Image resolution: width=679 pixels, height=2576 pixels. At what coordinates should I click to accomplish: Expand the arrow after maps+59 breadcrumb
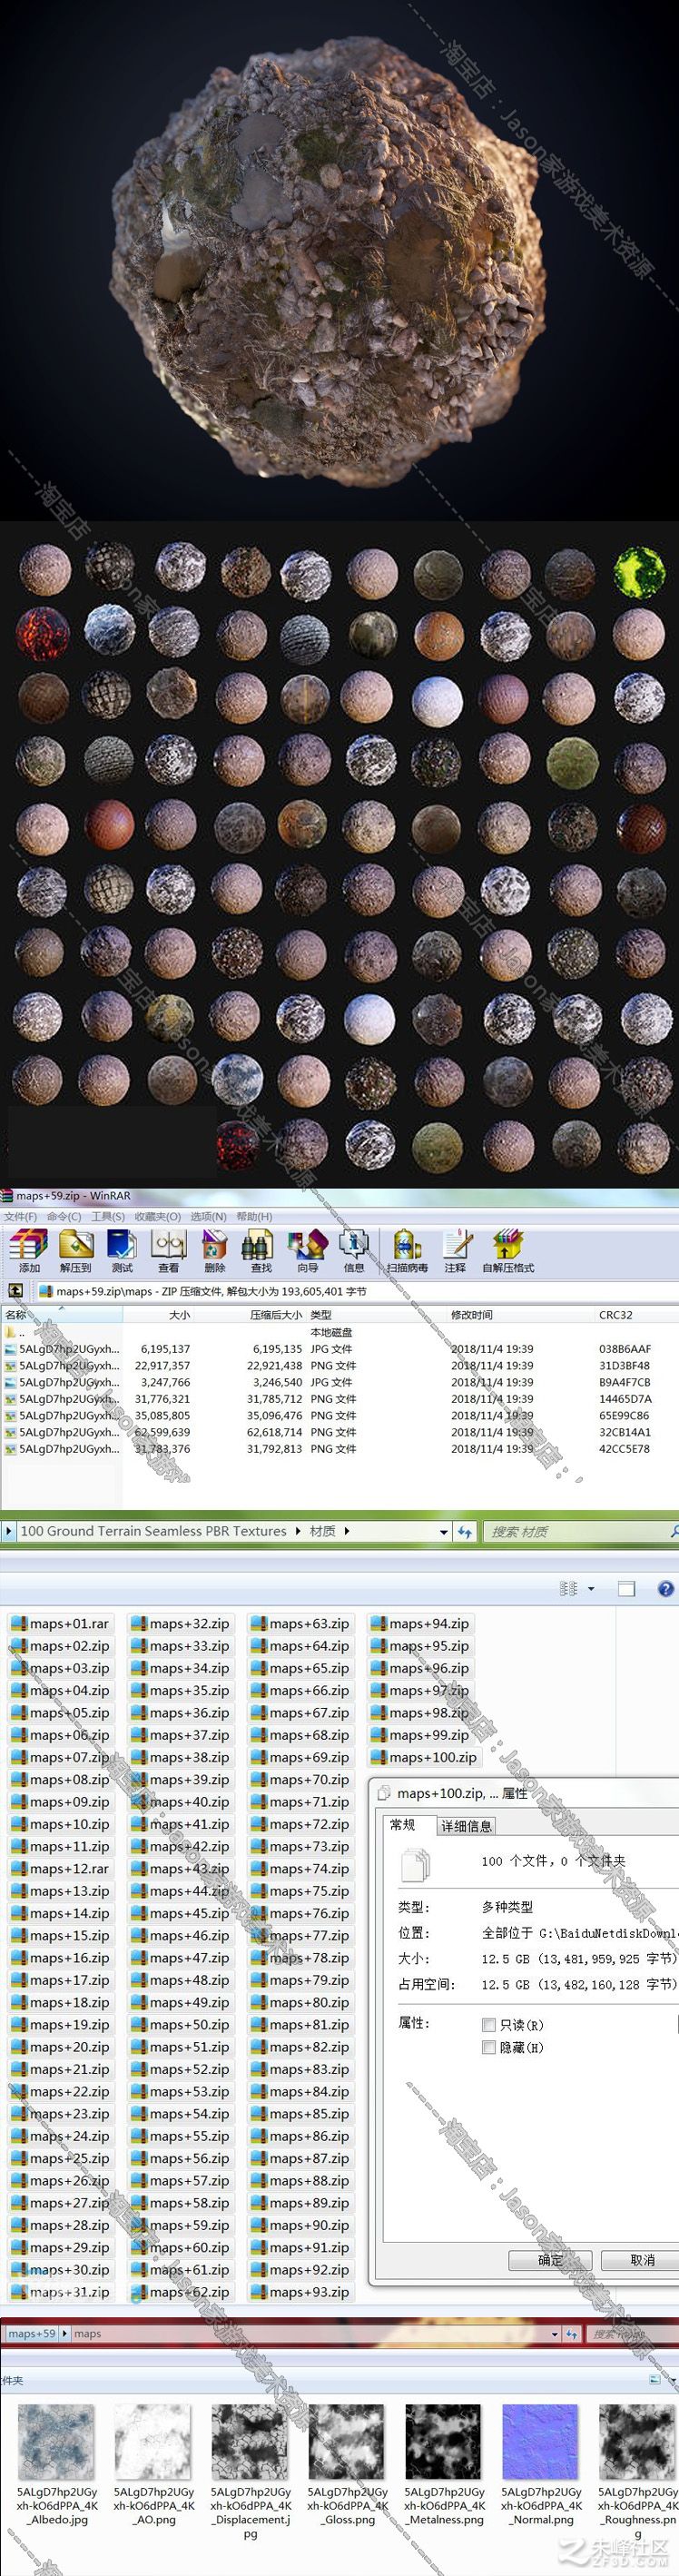[65, 2333]
